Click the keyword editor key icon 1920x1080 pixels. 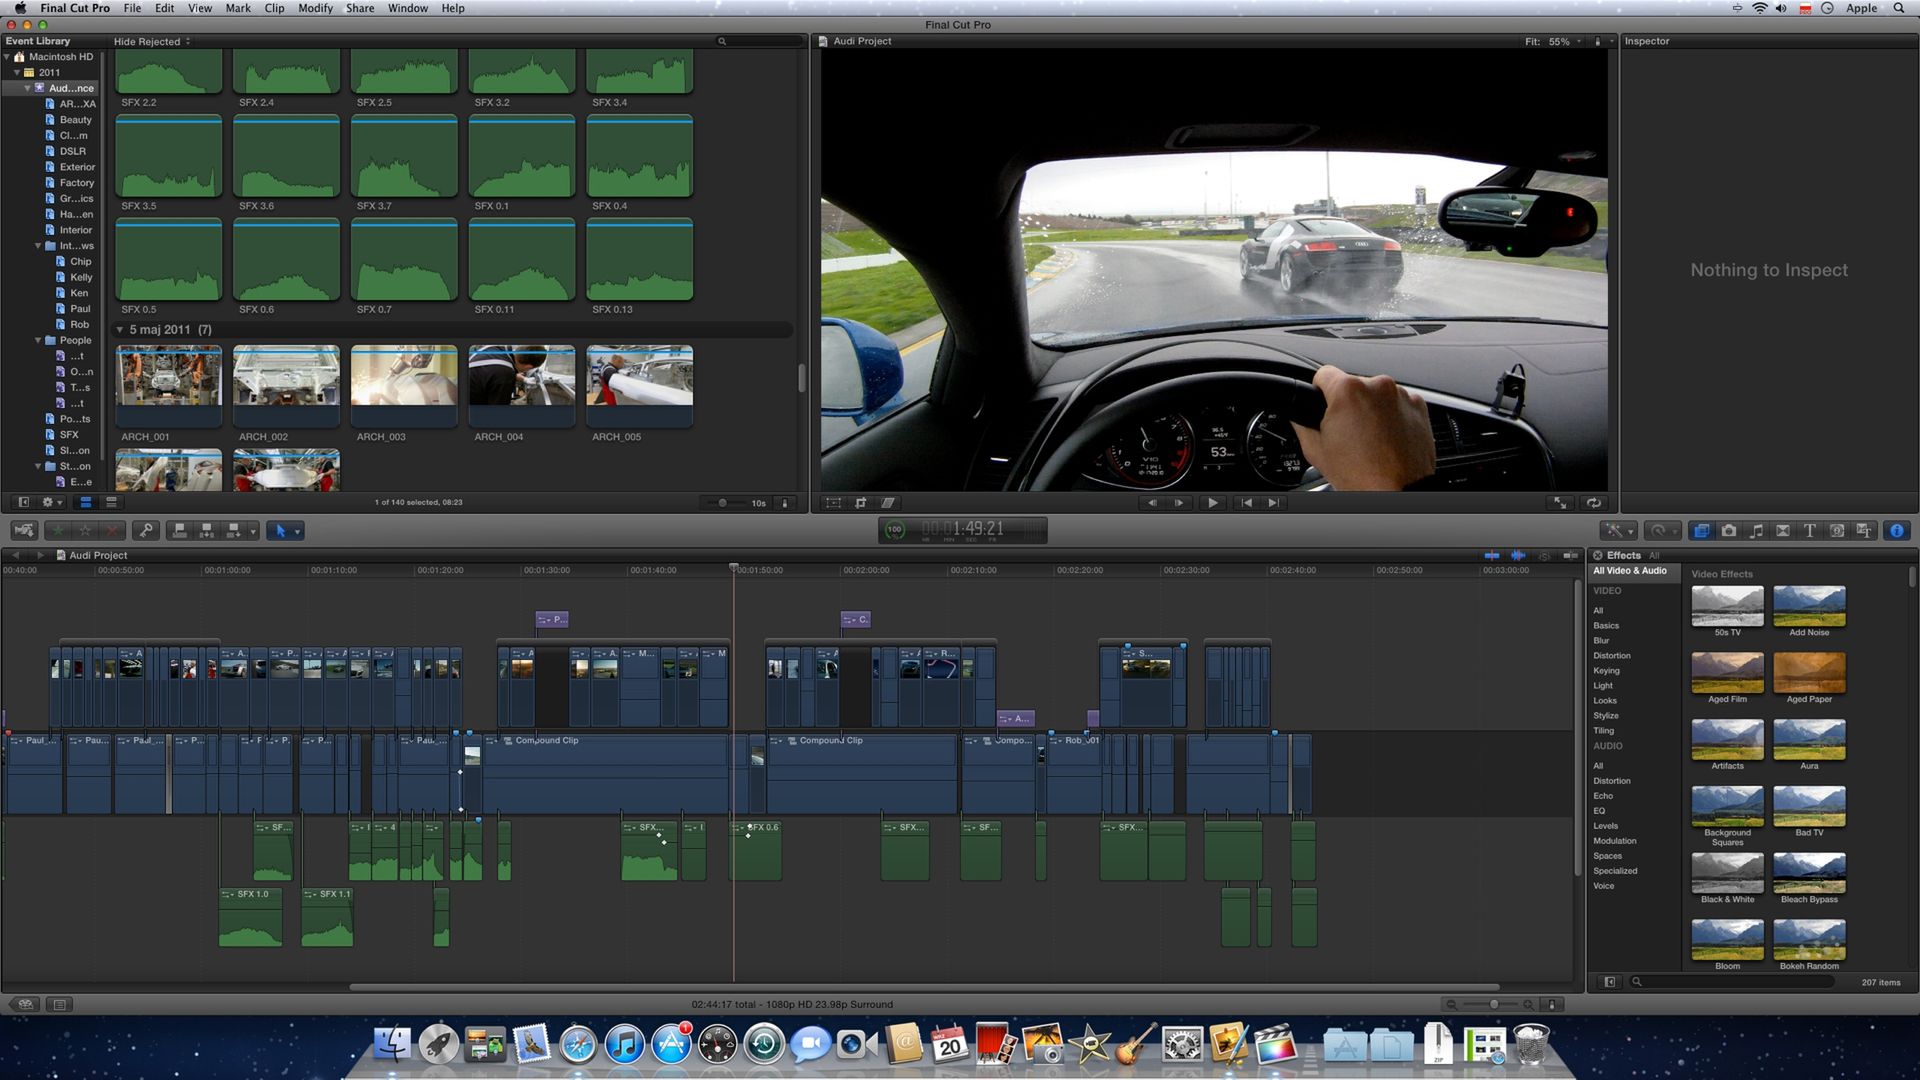coord(146,531)
